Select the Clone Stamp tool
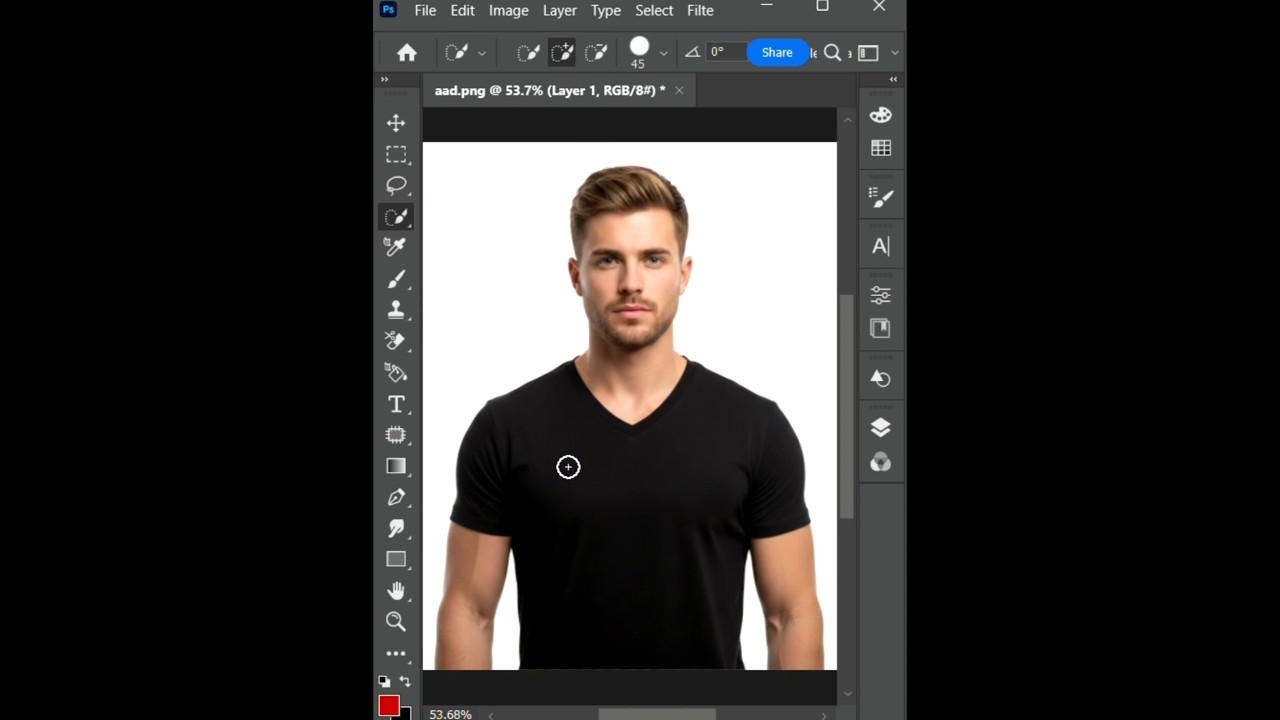The width and height of the screenshot is (1280, 720). (396, 310)
